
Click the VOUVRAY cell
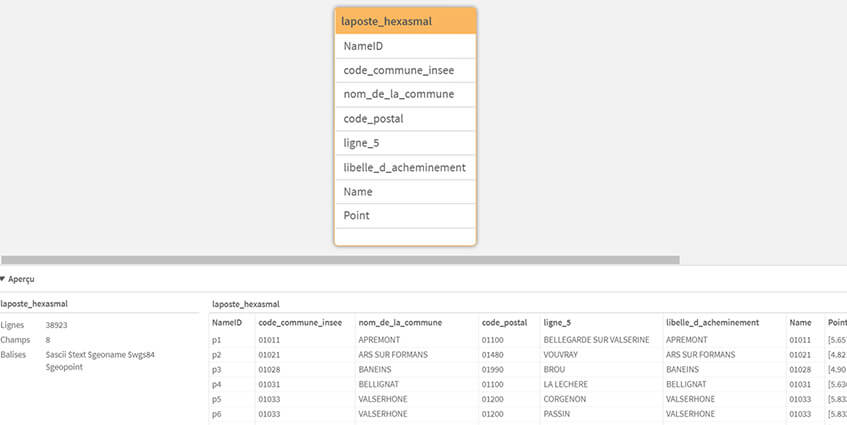tap(560, 355)
